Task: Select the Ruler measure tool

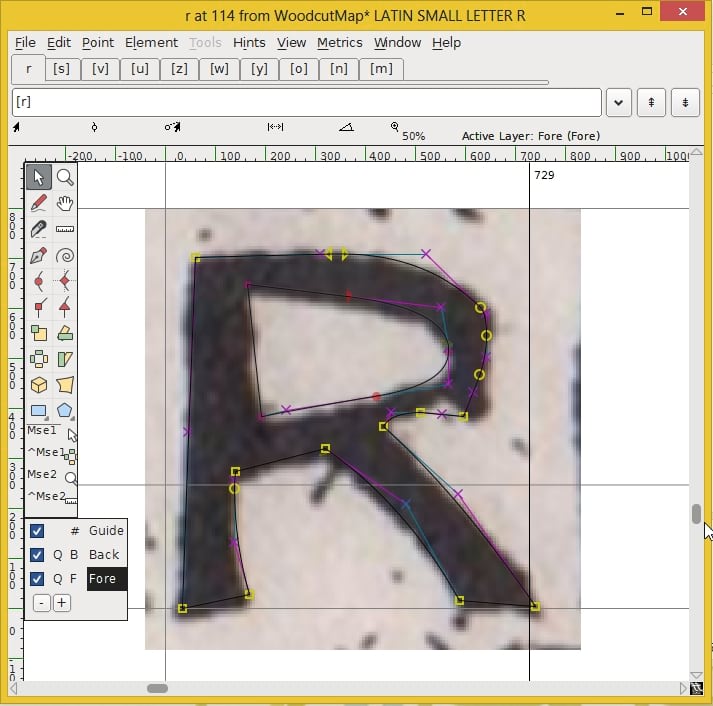Action: [x=65, y=229]
